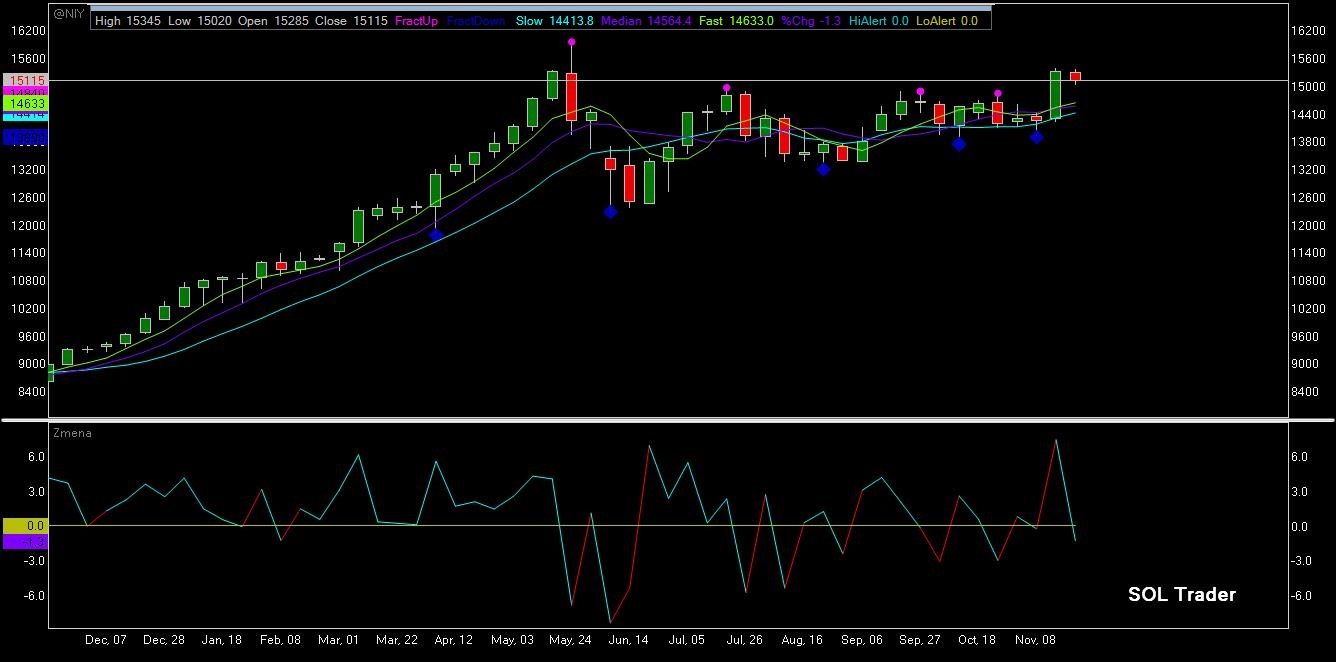Click the %Chg -1.3 readout
Screen dimensions: 1336x662
[810, 20]
